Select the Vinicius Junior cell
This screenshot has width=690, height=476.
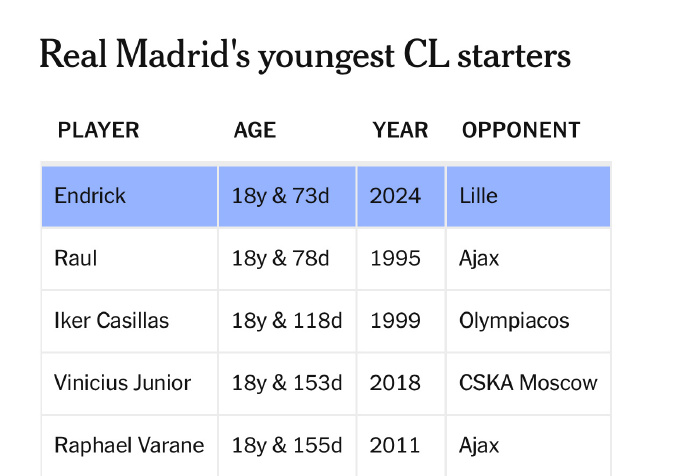tap(130, 384)
